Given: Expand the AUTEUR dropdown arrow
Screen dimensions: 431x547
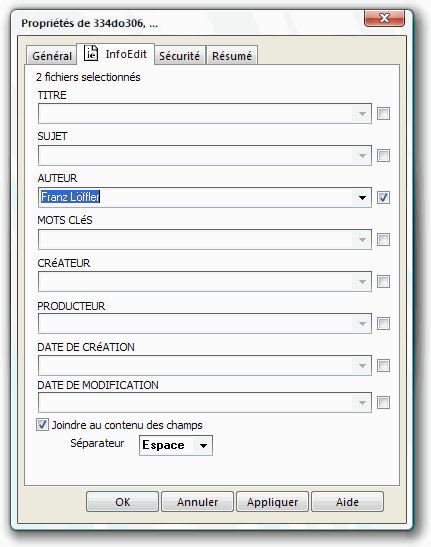Looking at the screenshot, I should 362,198.
